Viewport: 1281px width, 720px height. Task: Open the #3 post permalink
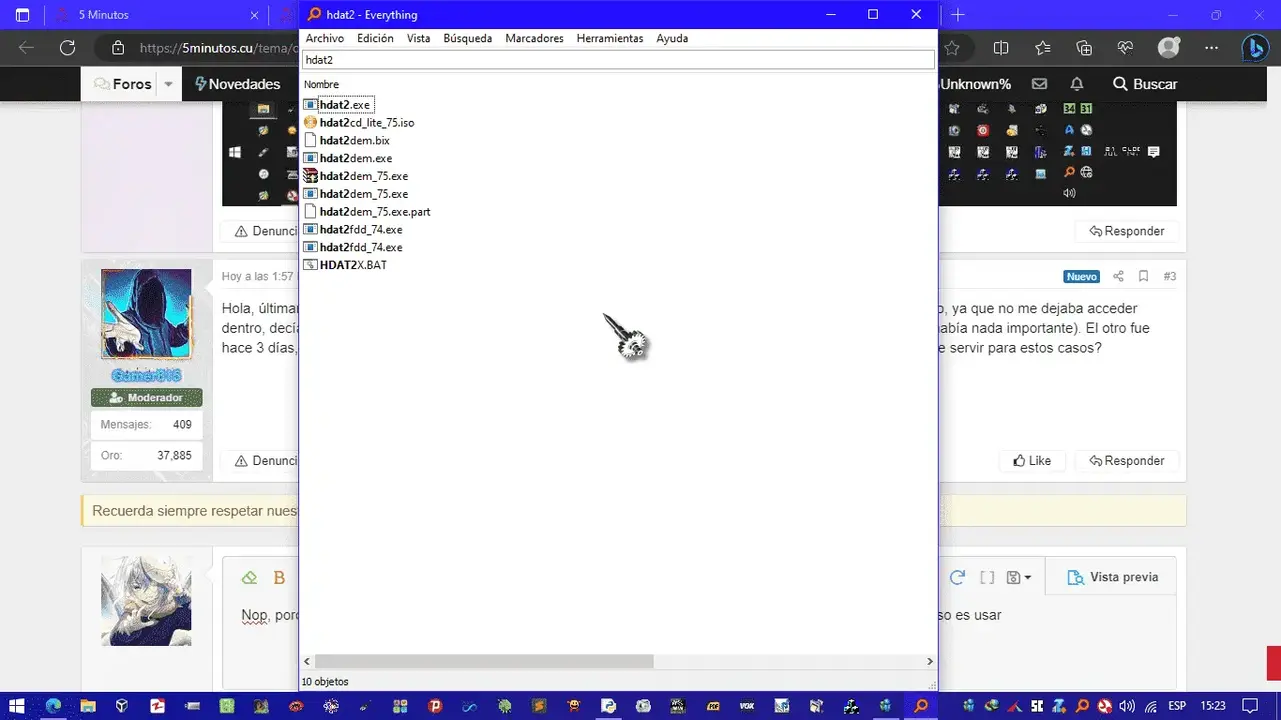[x=1169, y=276]
